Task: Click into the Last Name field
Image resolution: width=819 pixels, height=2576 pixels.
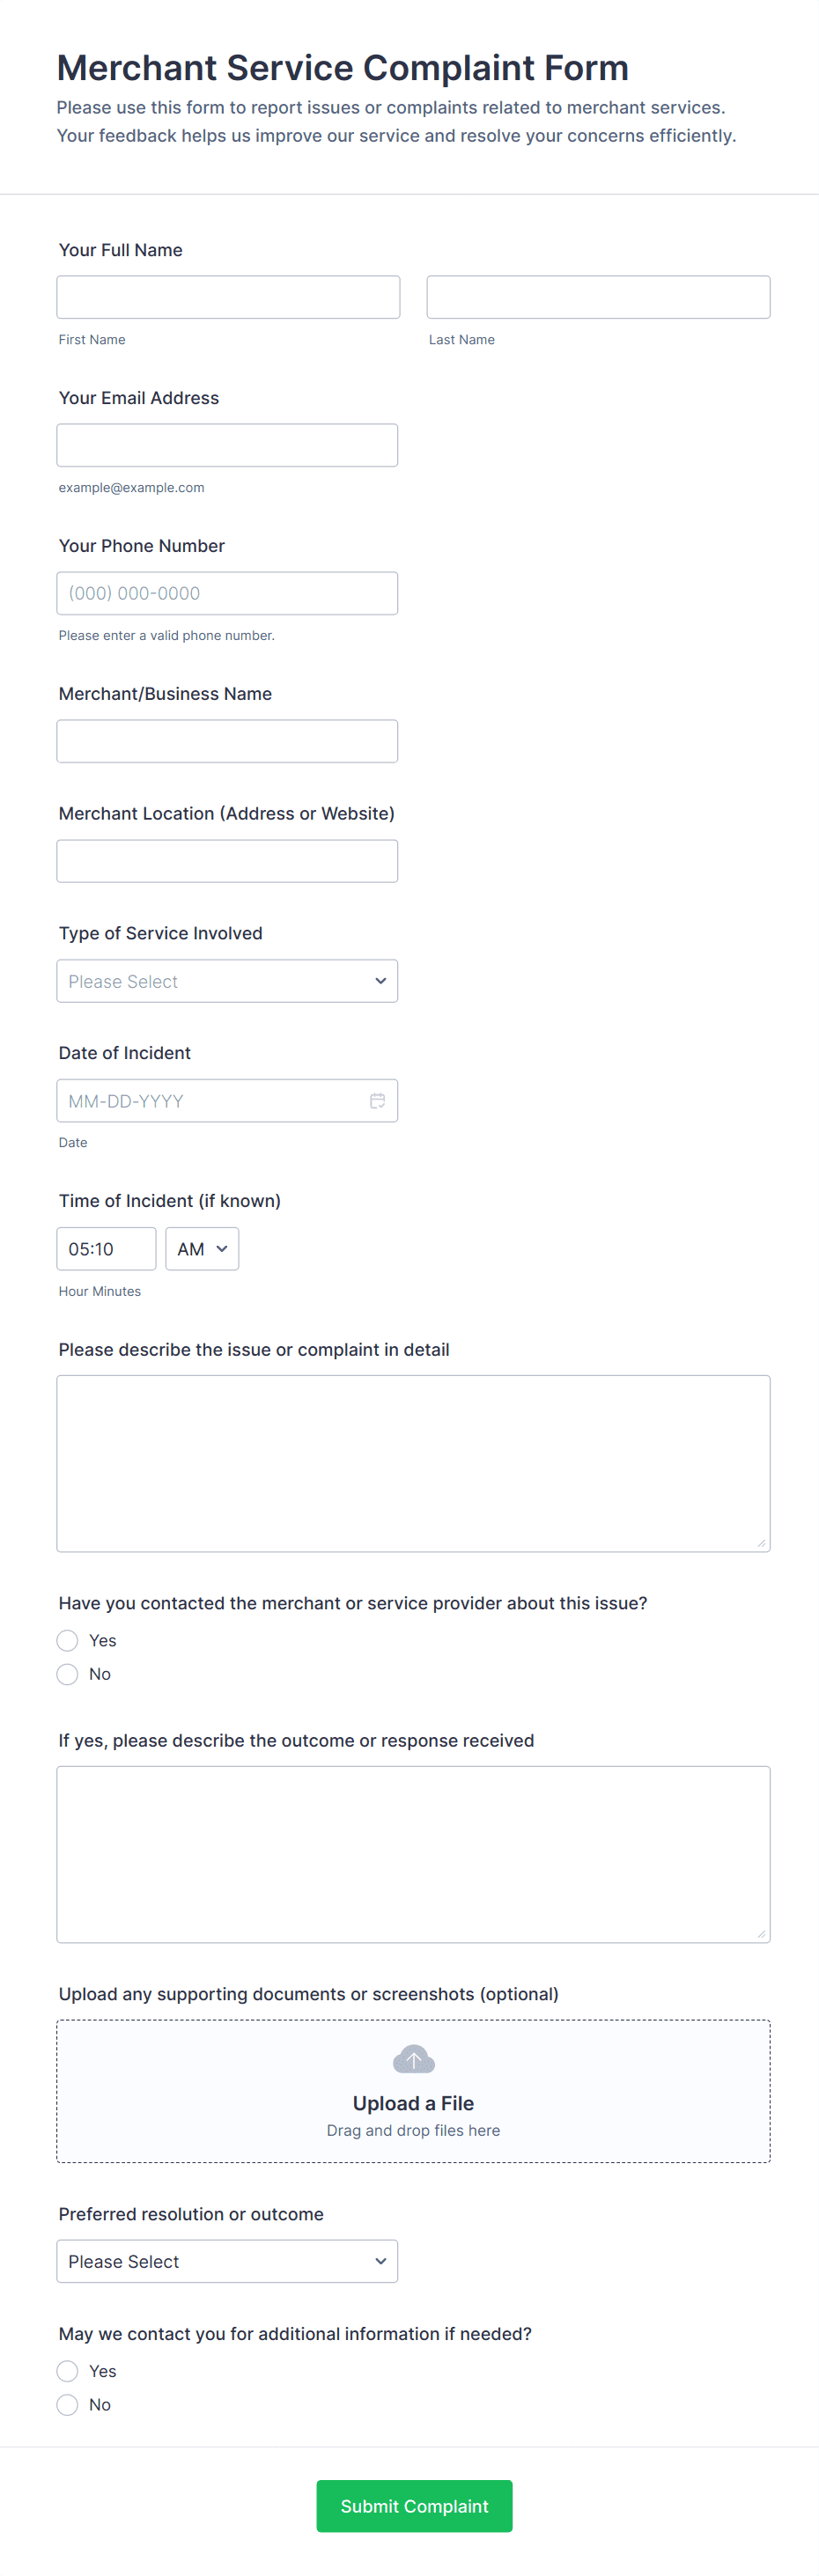Action: coord(598,297)
